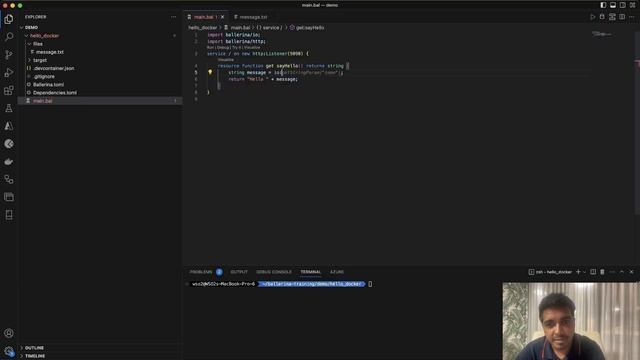This screenshot has height=360, width=640.
Task: Toggle the secondary sidebar layout icon
Action: point(622,5)
